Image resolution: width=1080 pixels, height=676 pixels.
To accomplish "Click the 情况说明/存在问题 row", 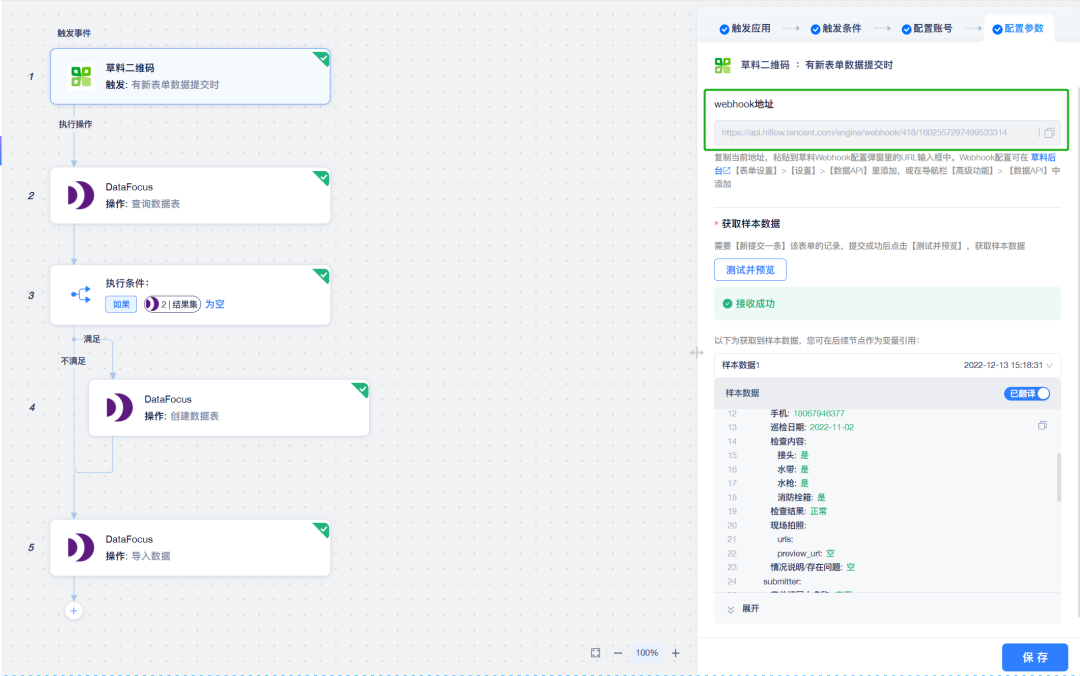I will click(x=812, y=567).
